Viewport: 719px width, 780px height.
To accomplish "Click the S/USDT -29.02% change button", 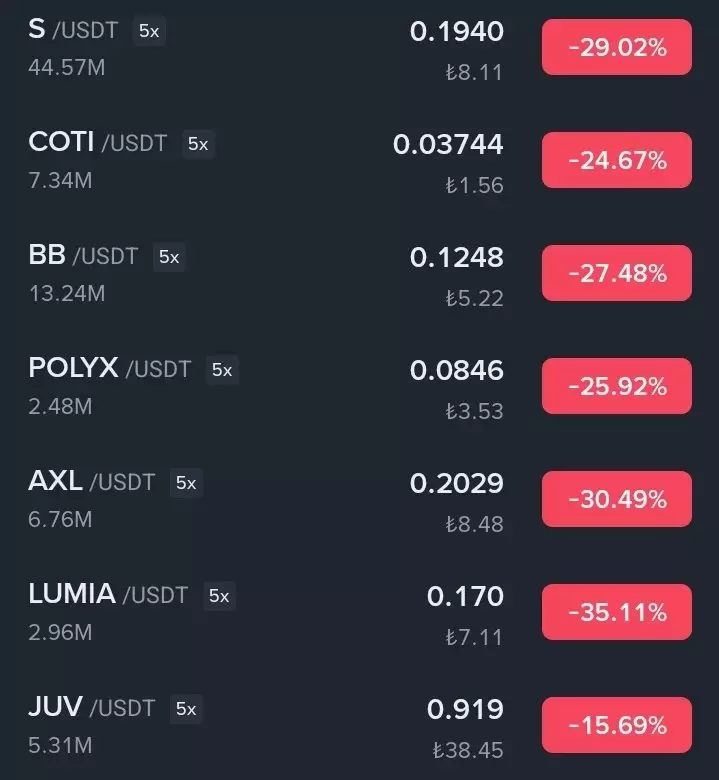I will (616, 47).
